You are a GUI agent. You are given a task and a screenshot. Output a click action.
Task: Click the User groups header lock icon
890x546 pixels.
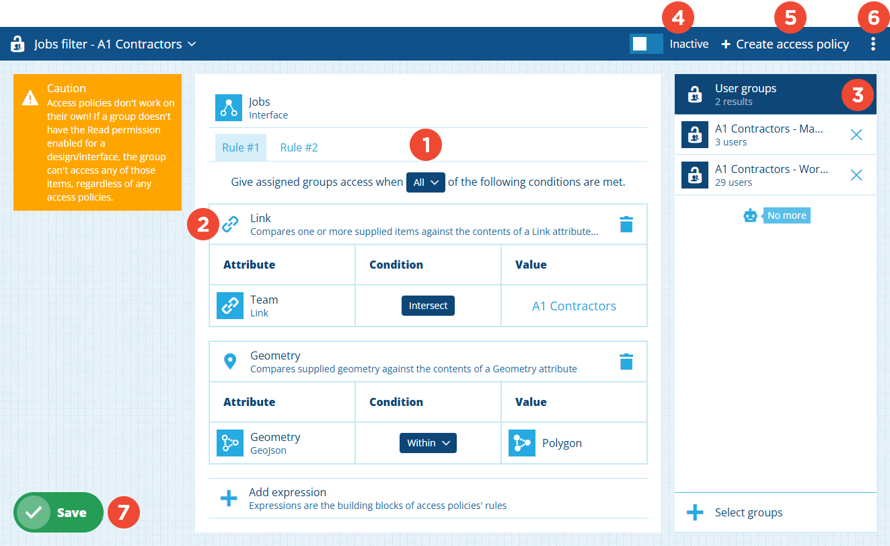(695, 94)
